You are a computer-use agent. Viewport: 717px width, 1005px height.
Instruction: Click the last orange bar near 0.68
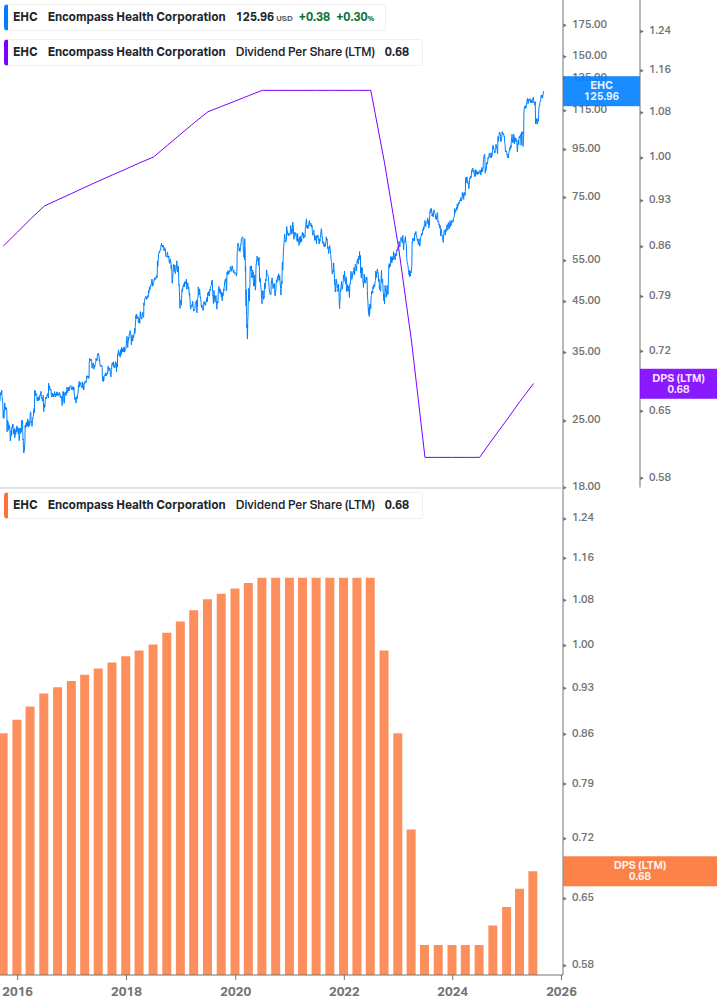pos(532,922)
